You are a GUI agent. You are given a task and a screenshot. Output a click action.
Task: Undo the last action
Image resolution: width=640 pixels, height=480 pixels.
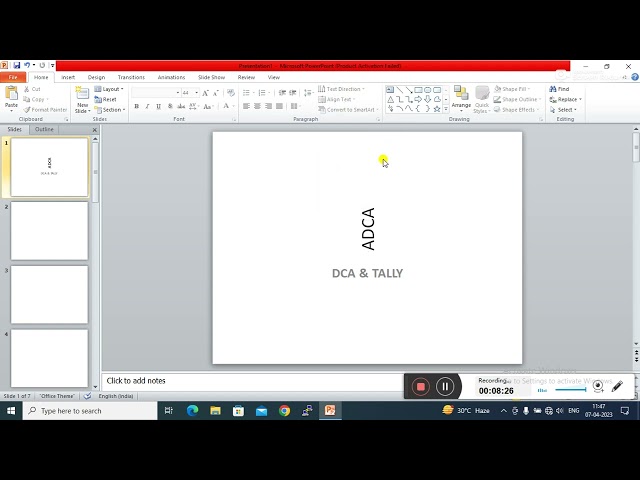[x=27, y=65]
